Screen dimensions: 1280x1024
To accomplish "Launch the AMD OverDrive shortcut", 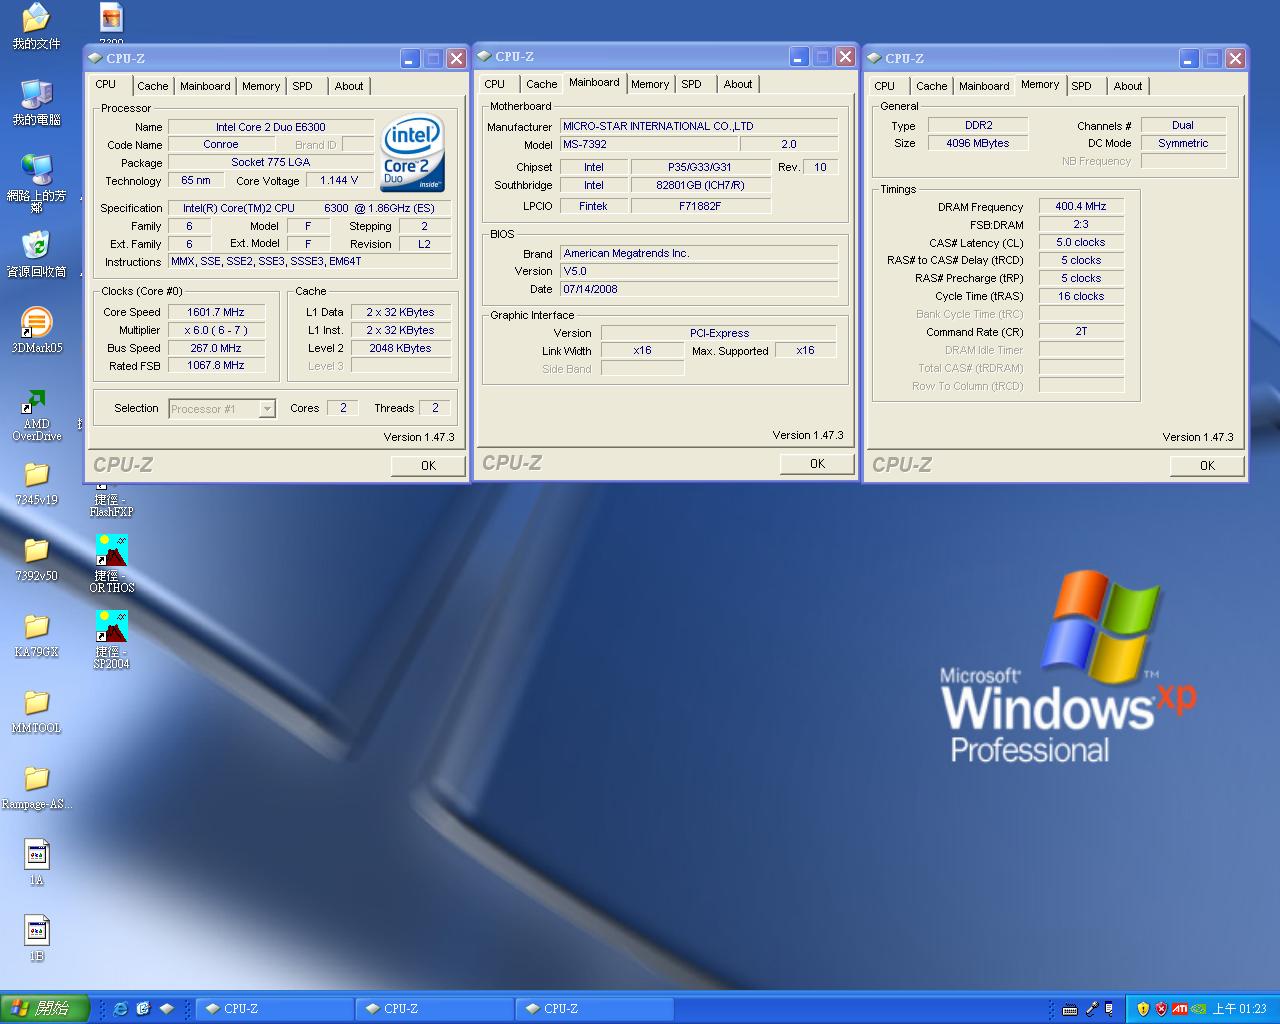I will pos(36,414).
